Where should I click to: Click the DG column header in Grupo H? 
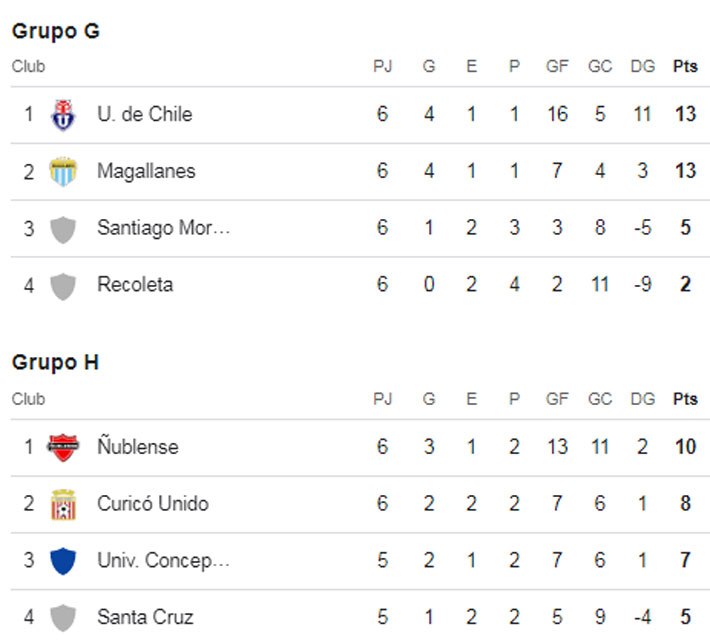tap(643, 399)
